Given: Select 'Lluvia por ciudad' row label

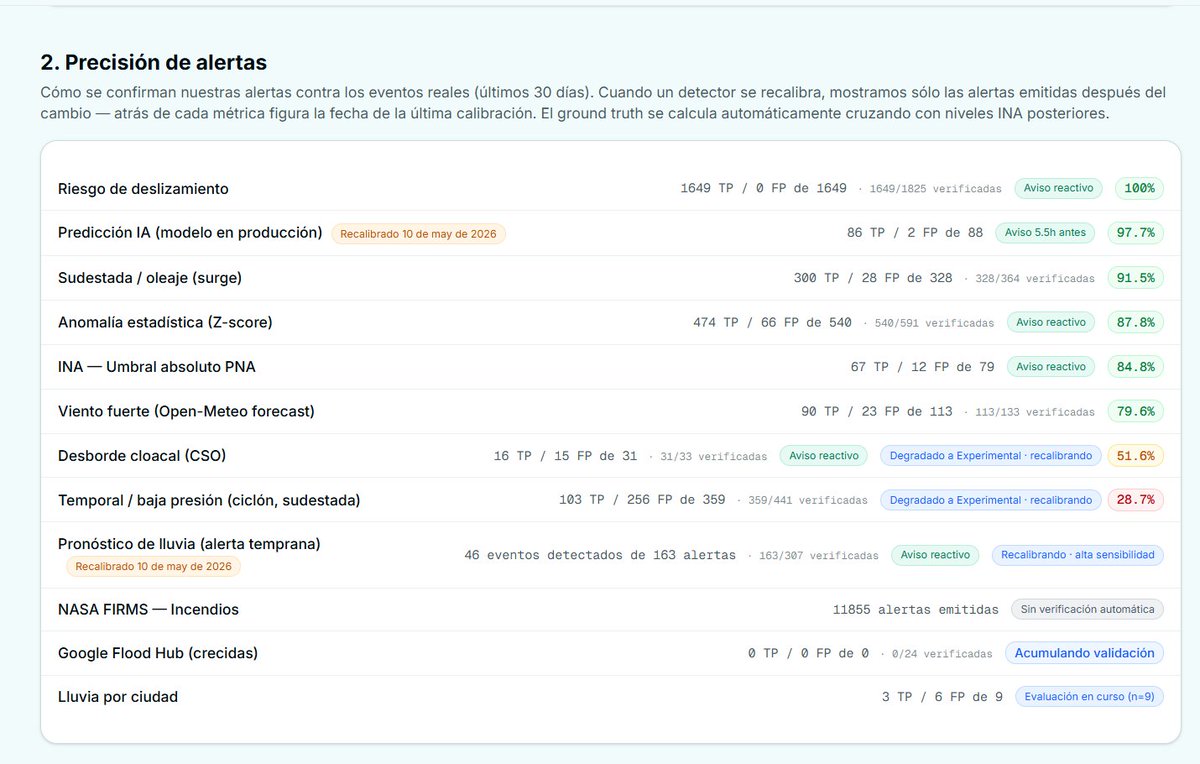Looking at the screenshot, I should click(x=118, y=696).
